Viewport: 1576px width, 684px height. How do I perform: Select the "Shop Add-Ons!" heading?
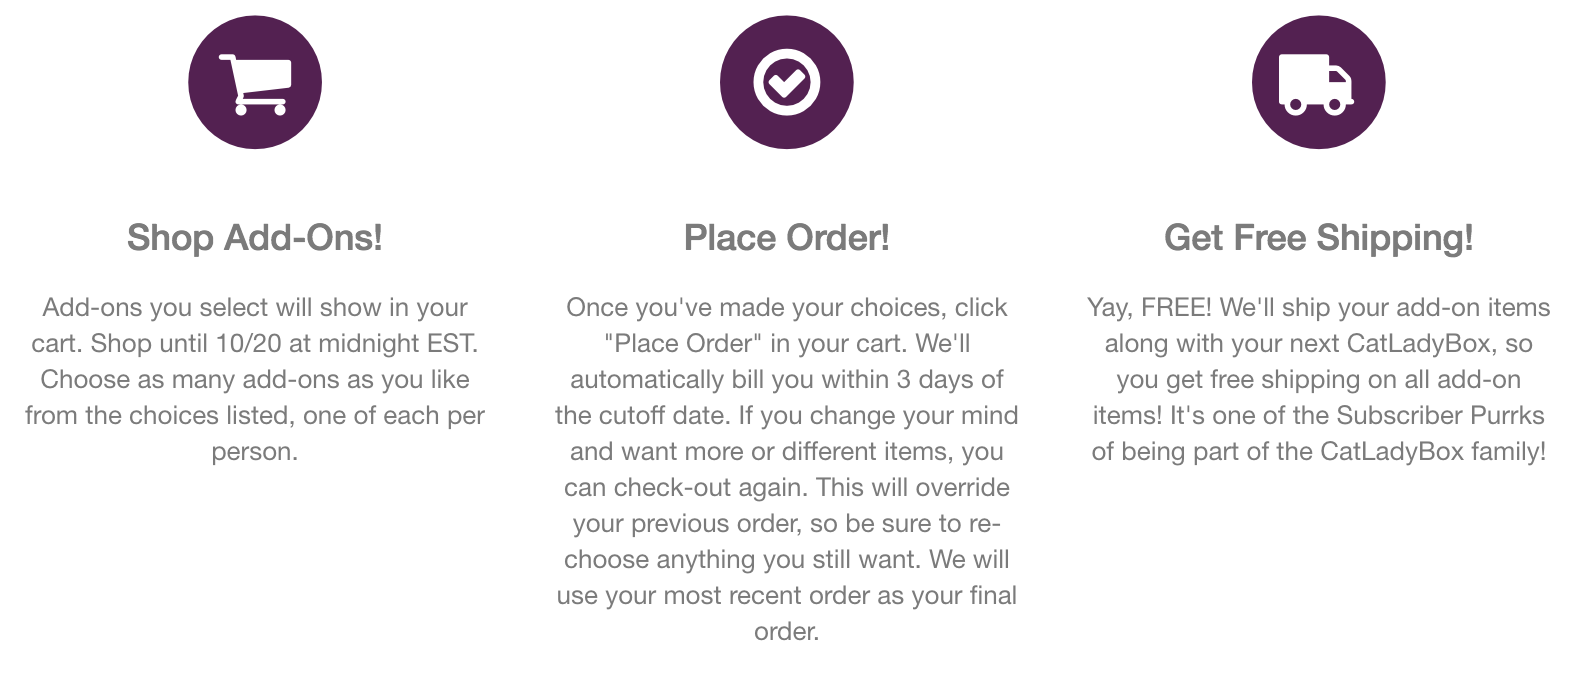click(x=255, y=238)
